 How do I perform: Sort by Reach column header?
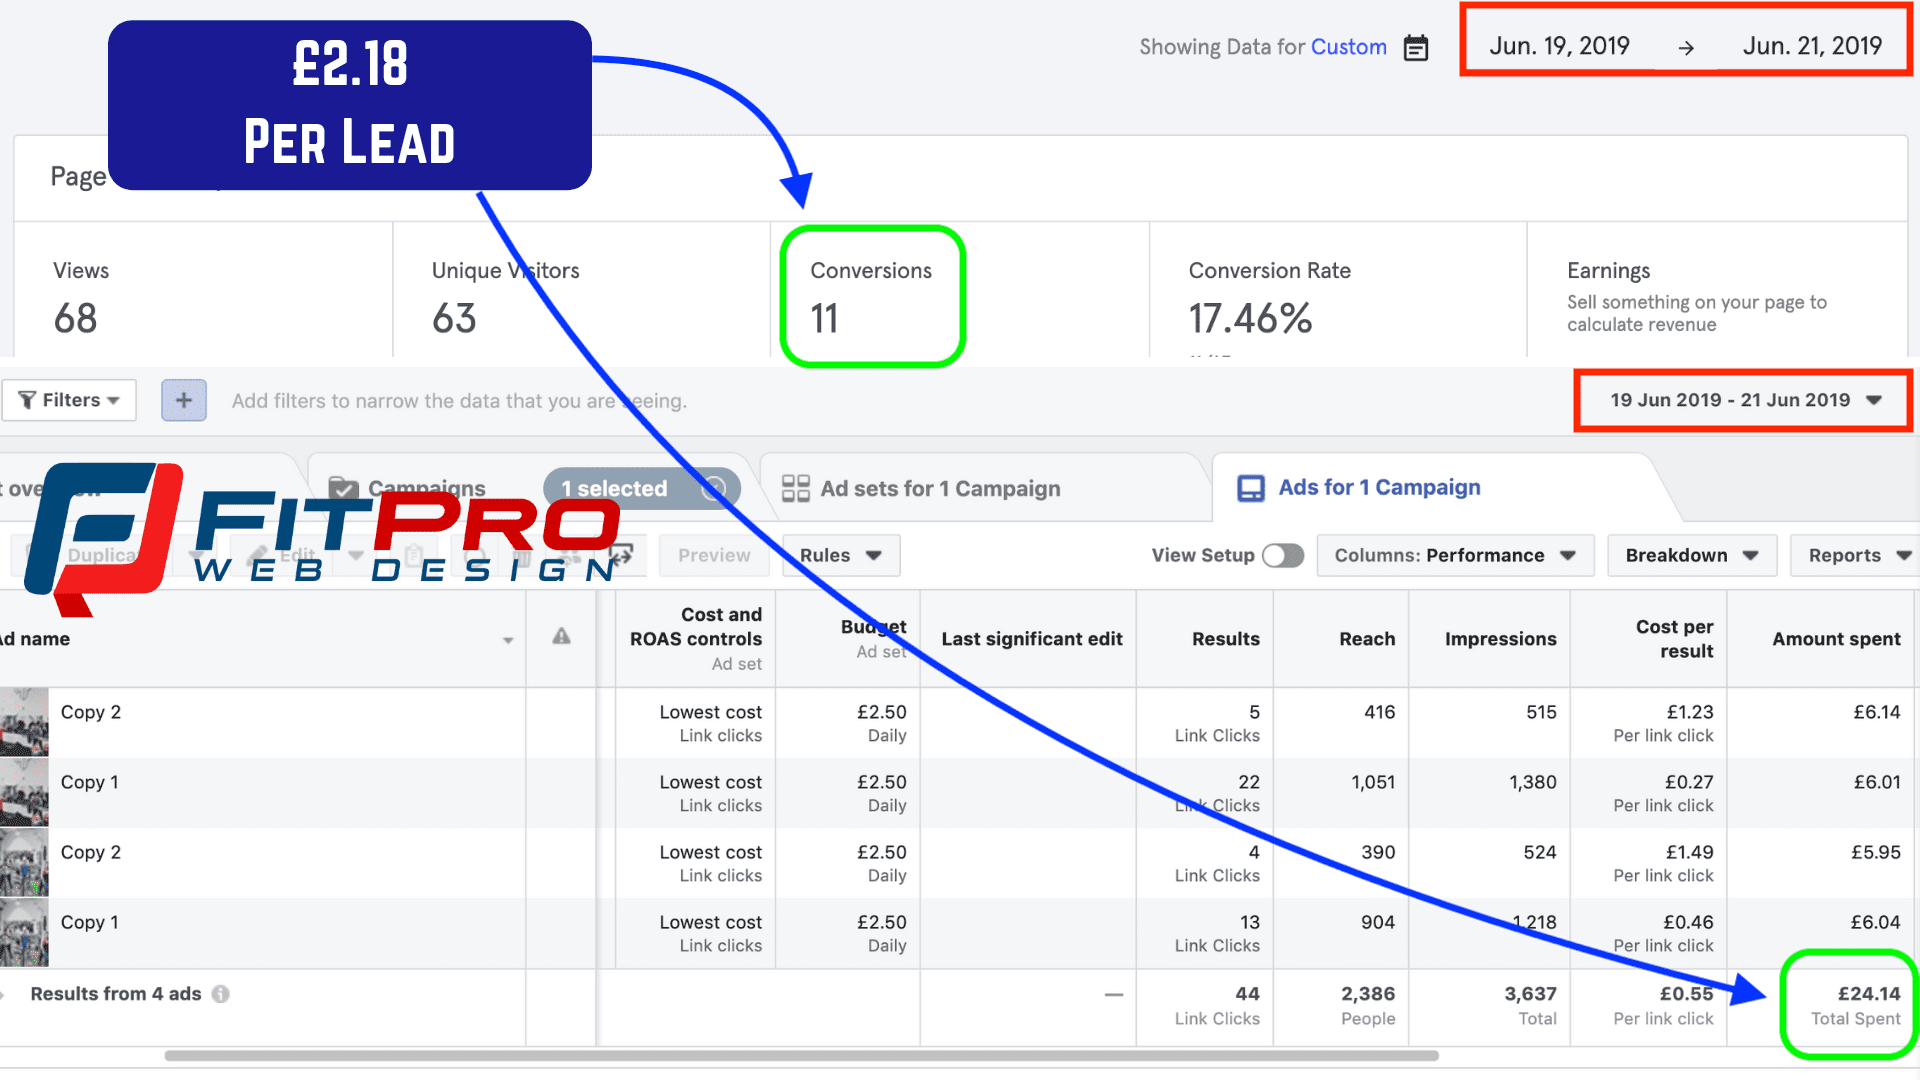pyautogui.click(x=1367, y=639)
